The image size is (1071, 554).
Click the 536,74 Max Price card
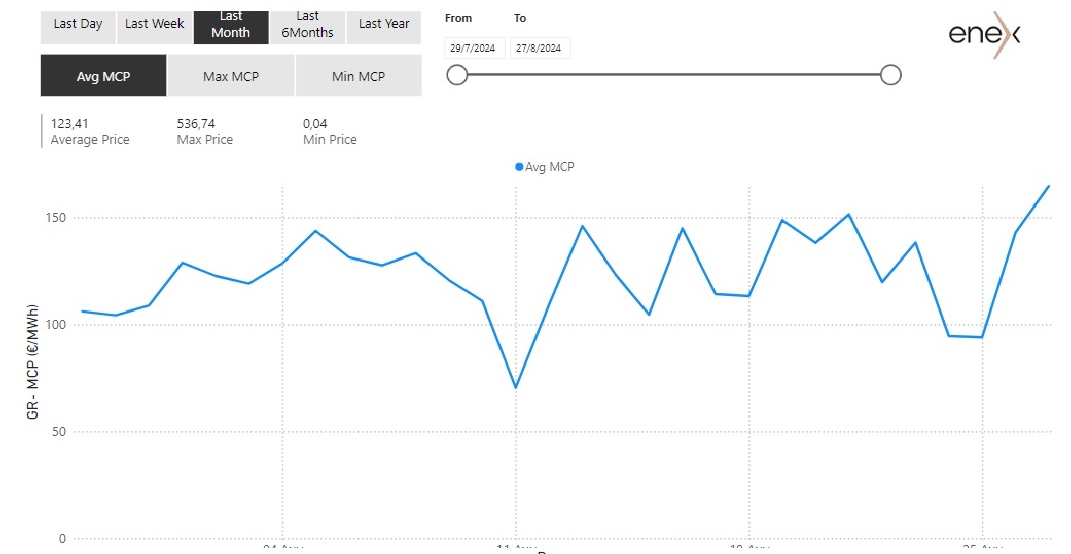click(x=205, y=131)
